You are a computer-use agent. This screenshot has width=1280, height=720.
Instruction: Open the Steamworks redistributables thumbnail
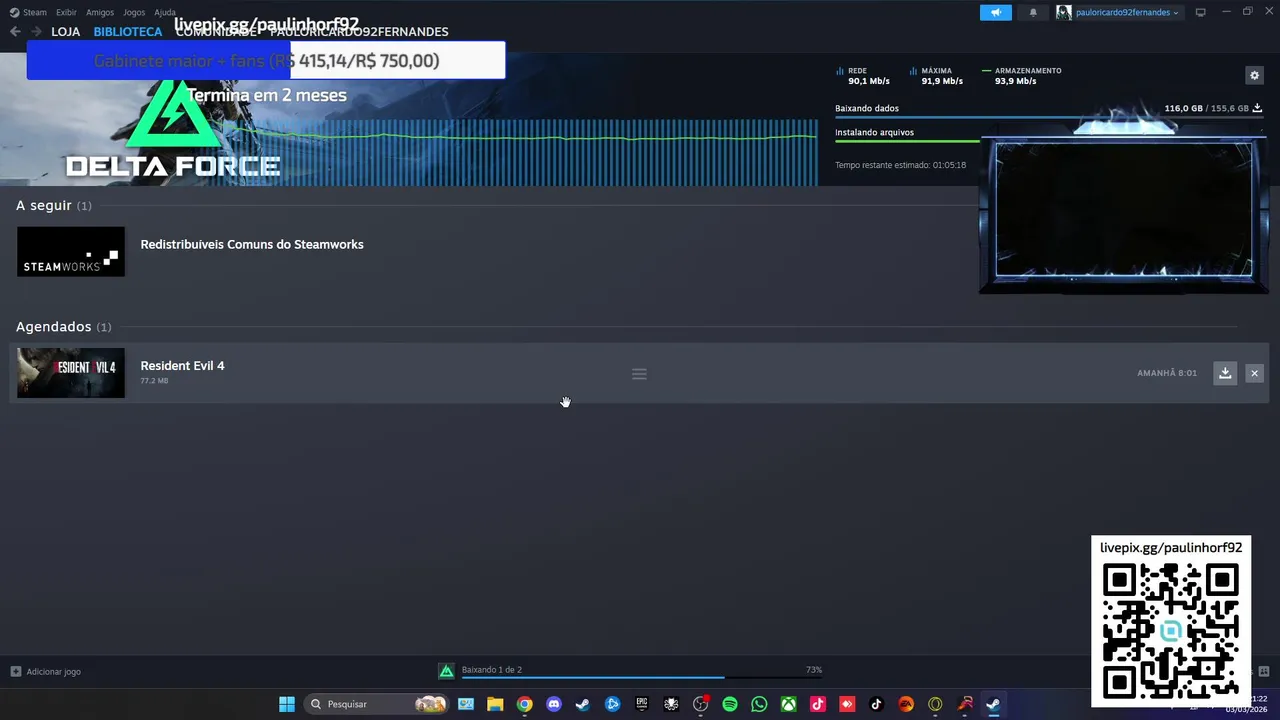[x=71, y=251]
